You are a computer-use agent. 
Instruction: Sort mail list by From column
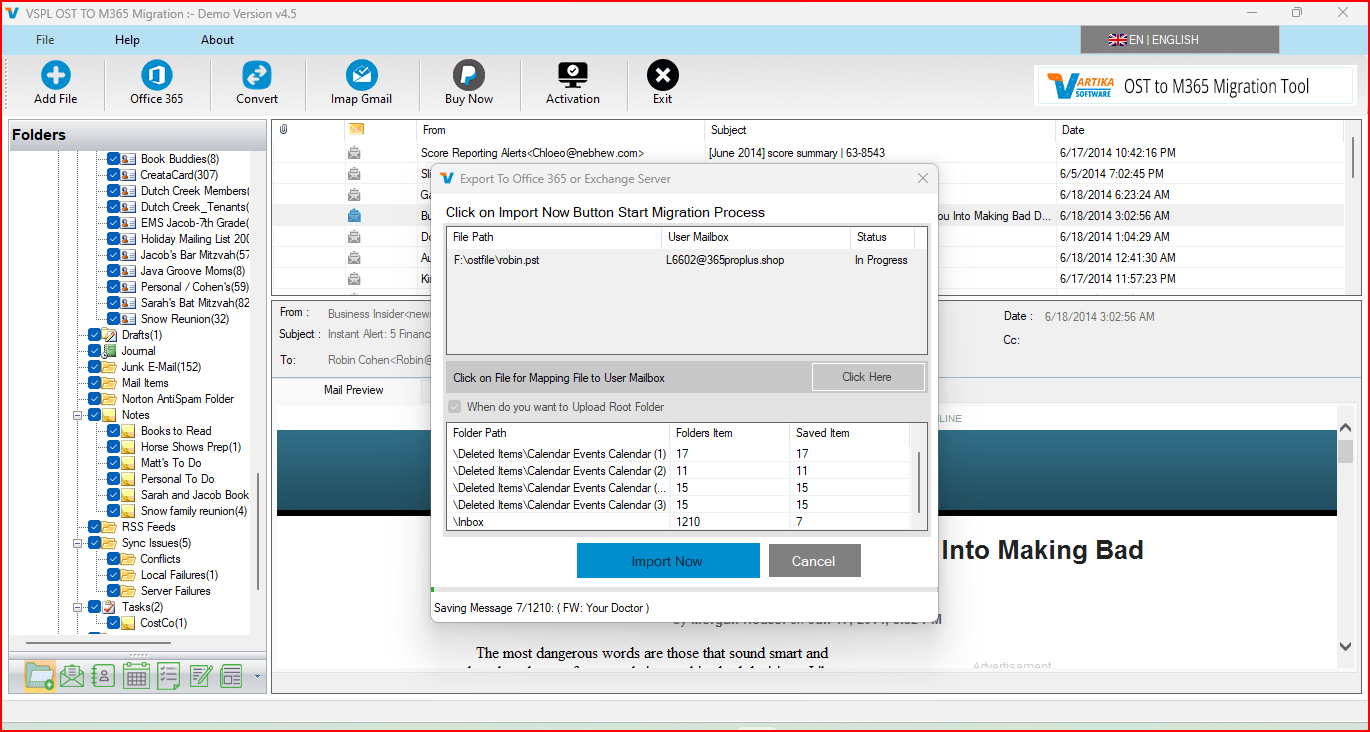coord(560,130)
